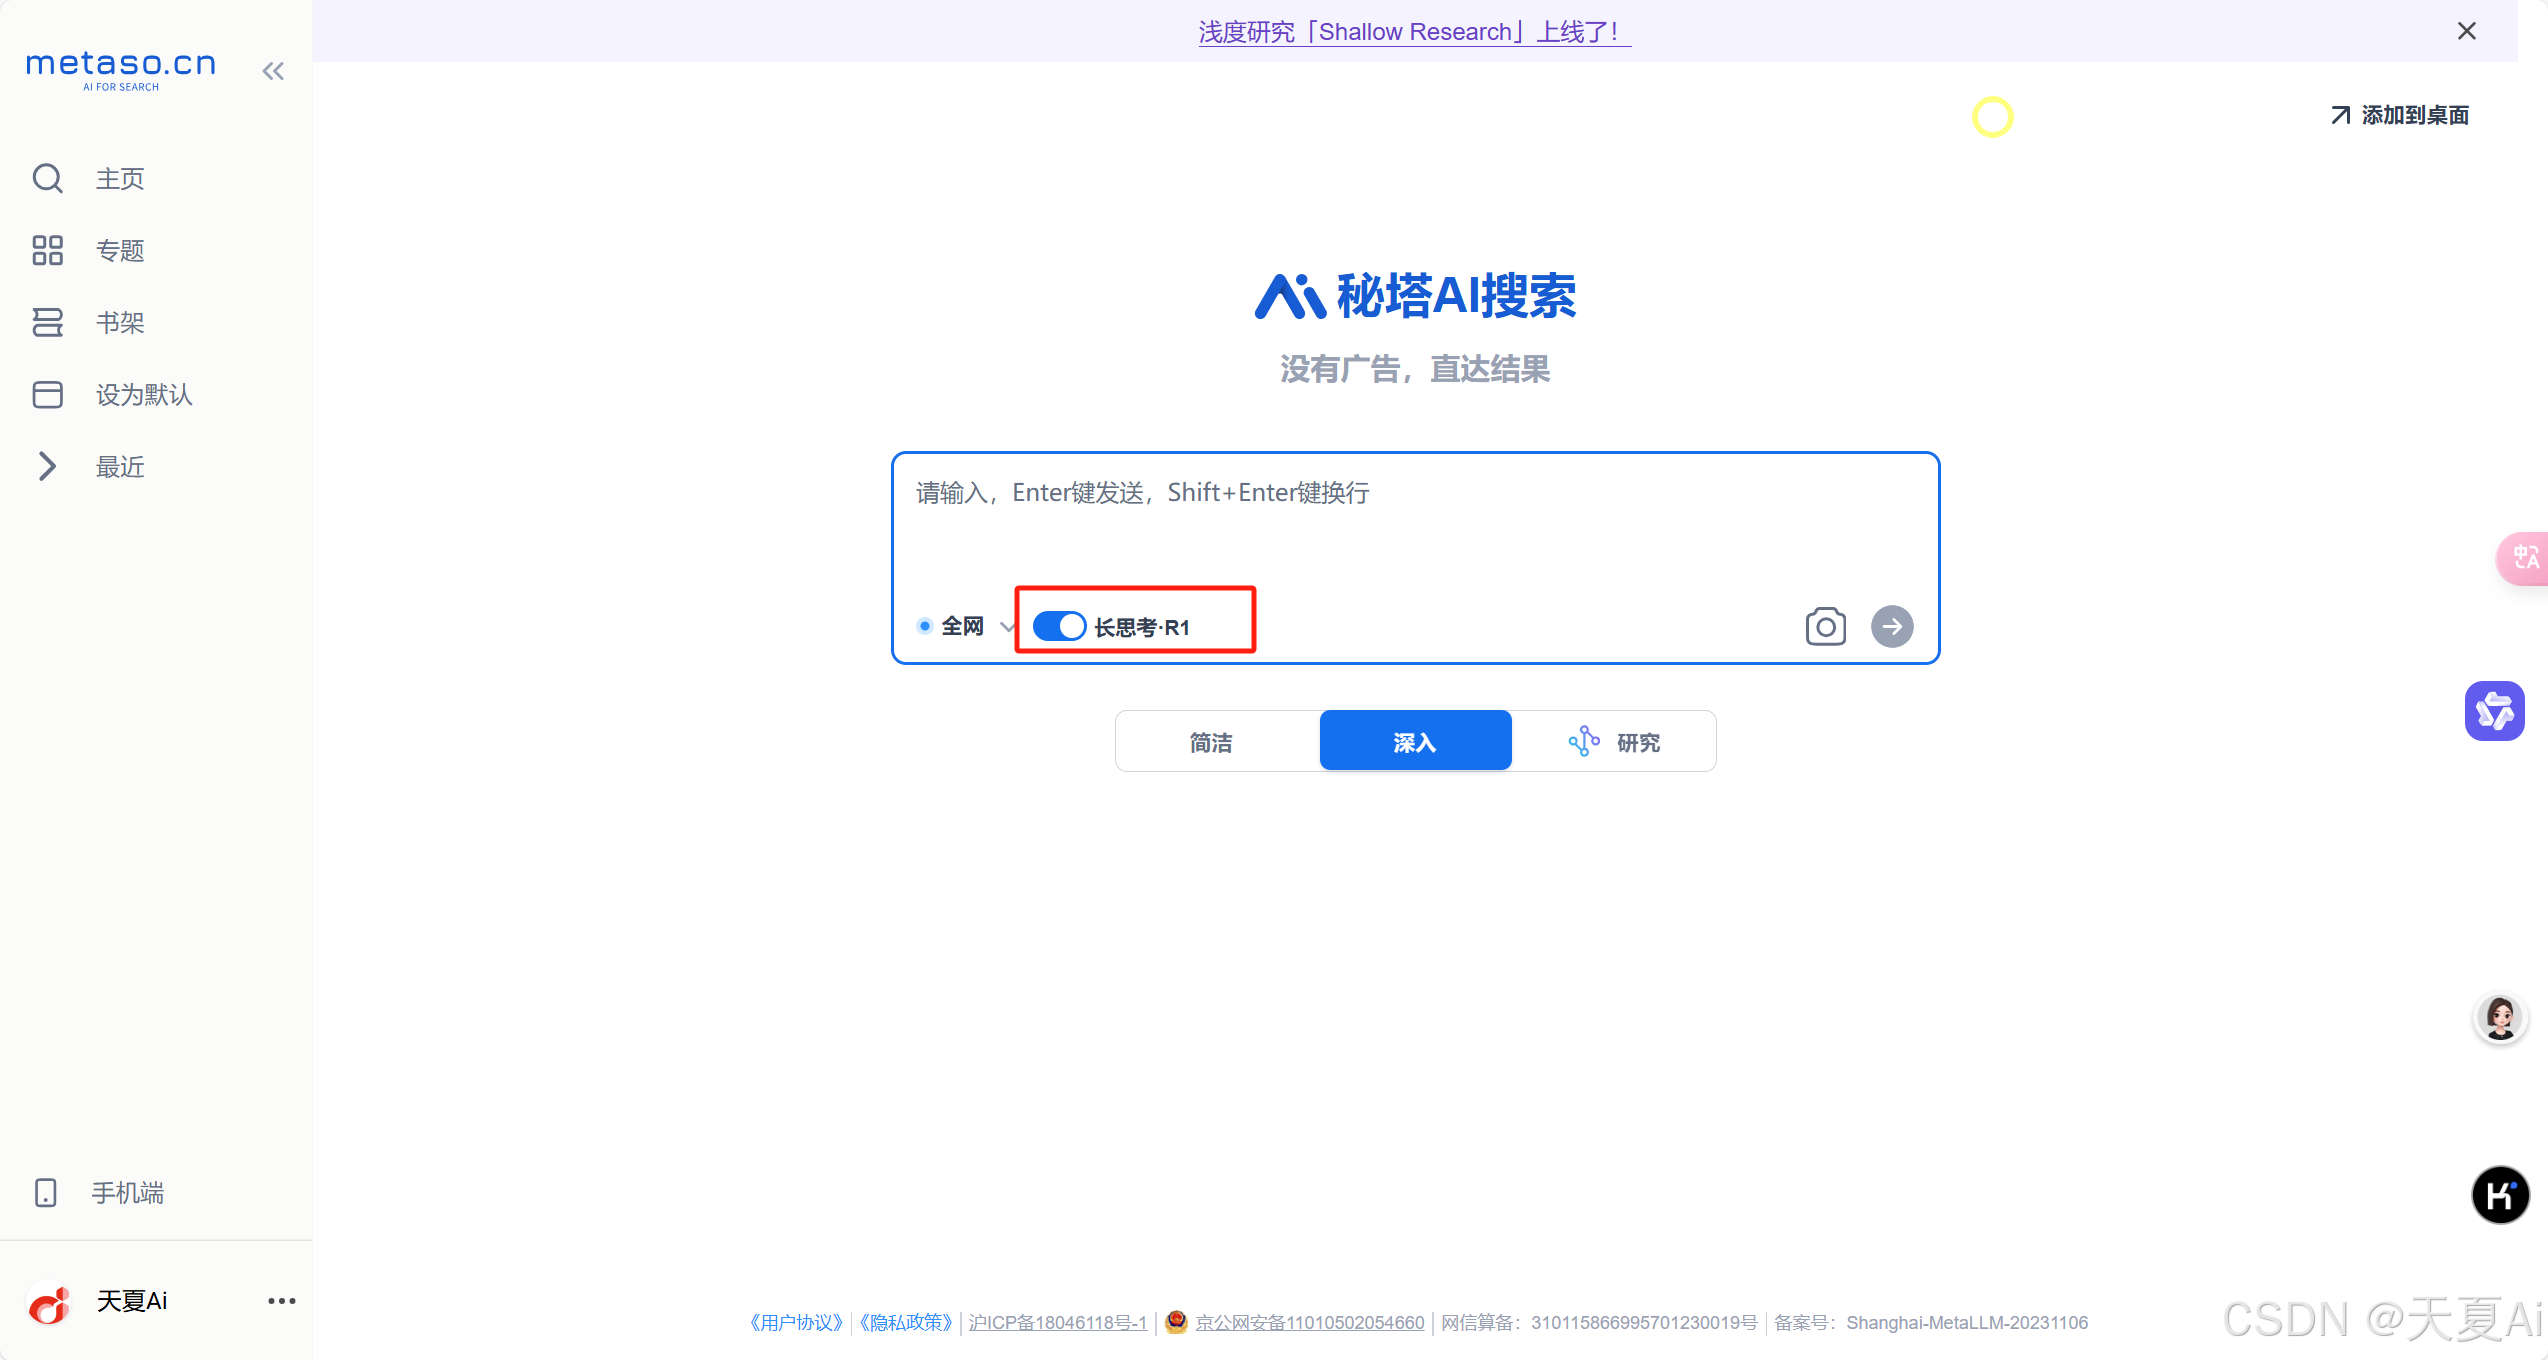This screenshot has width=2548, height=1360.
Task: Click the 主页 magnifier icon
Action: [47, 179]
